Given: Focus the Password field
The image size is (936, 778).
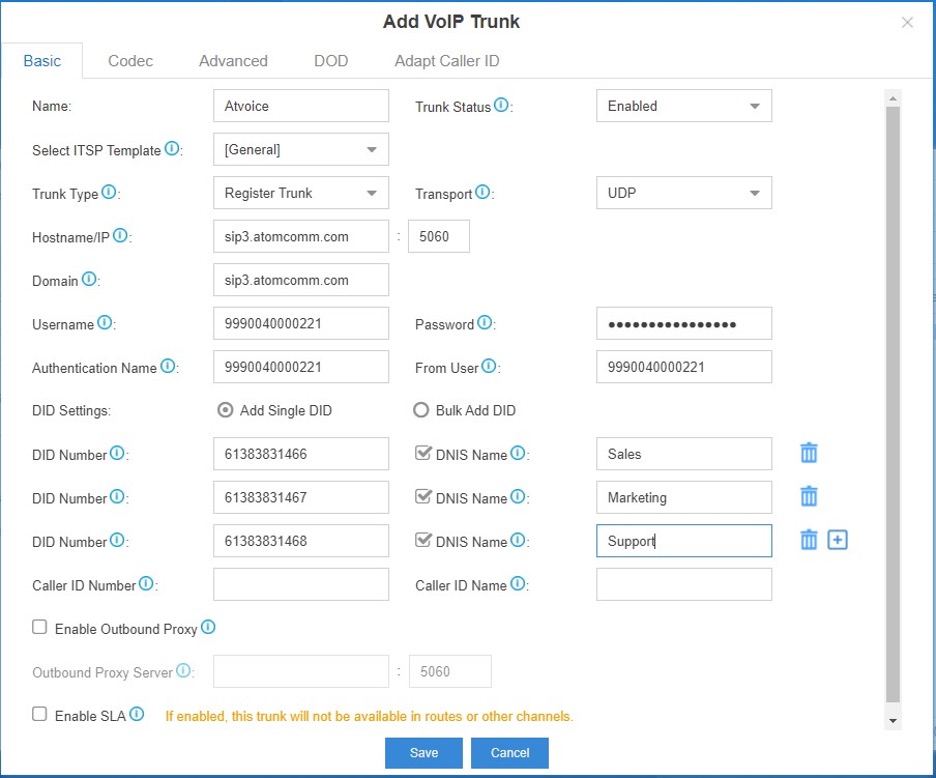Looking at the screenshot, I should pos(683,324).
